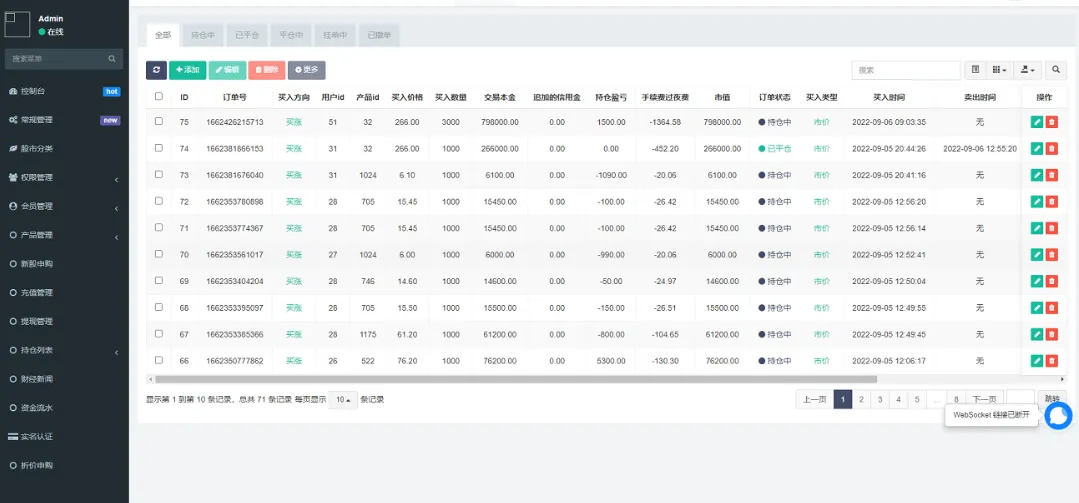
Task: Click the red delete icon for order 66
Action: click(1051, 360)
